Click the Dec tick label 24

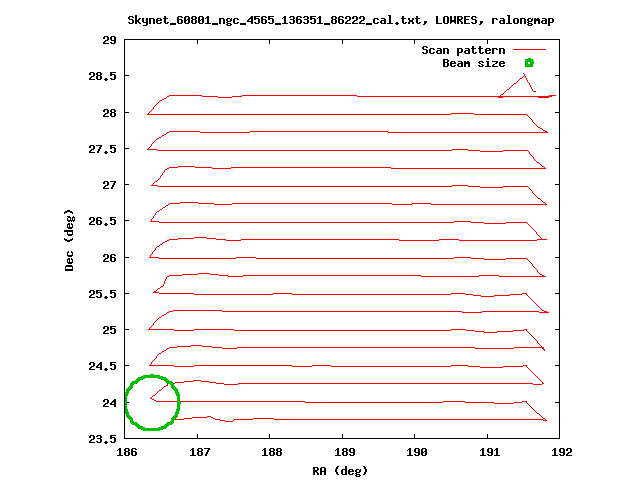pos(109,403)
